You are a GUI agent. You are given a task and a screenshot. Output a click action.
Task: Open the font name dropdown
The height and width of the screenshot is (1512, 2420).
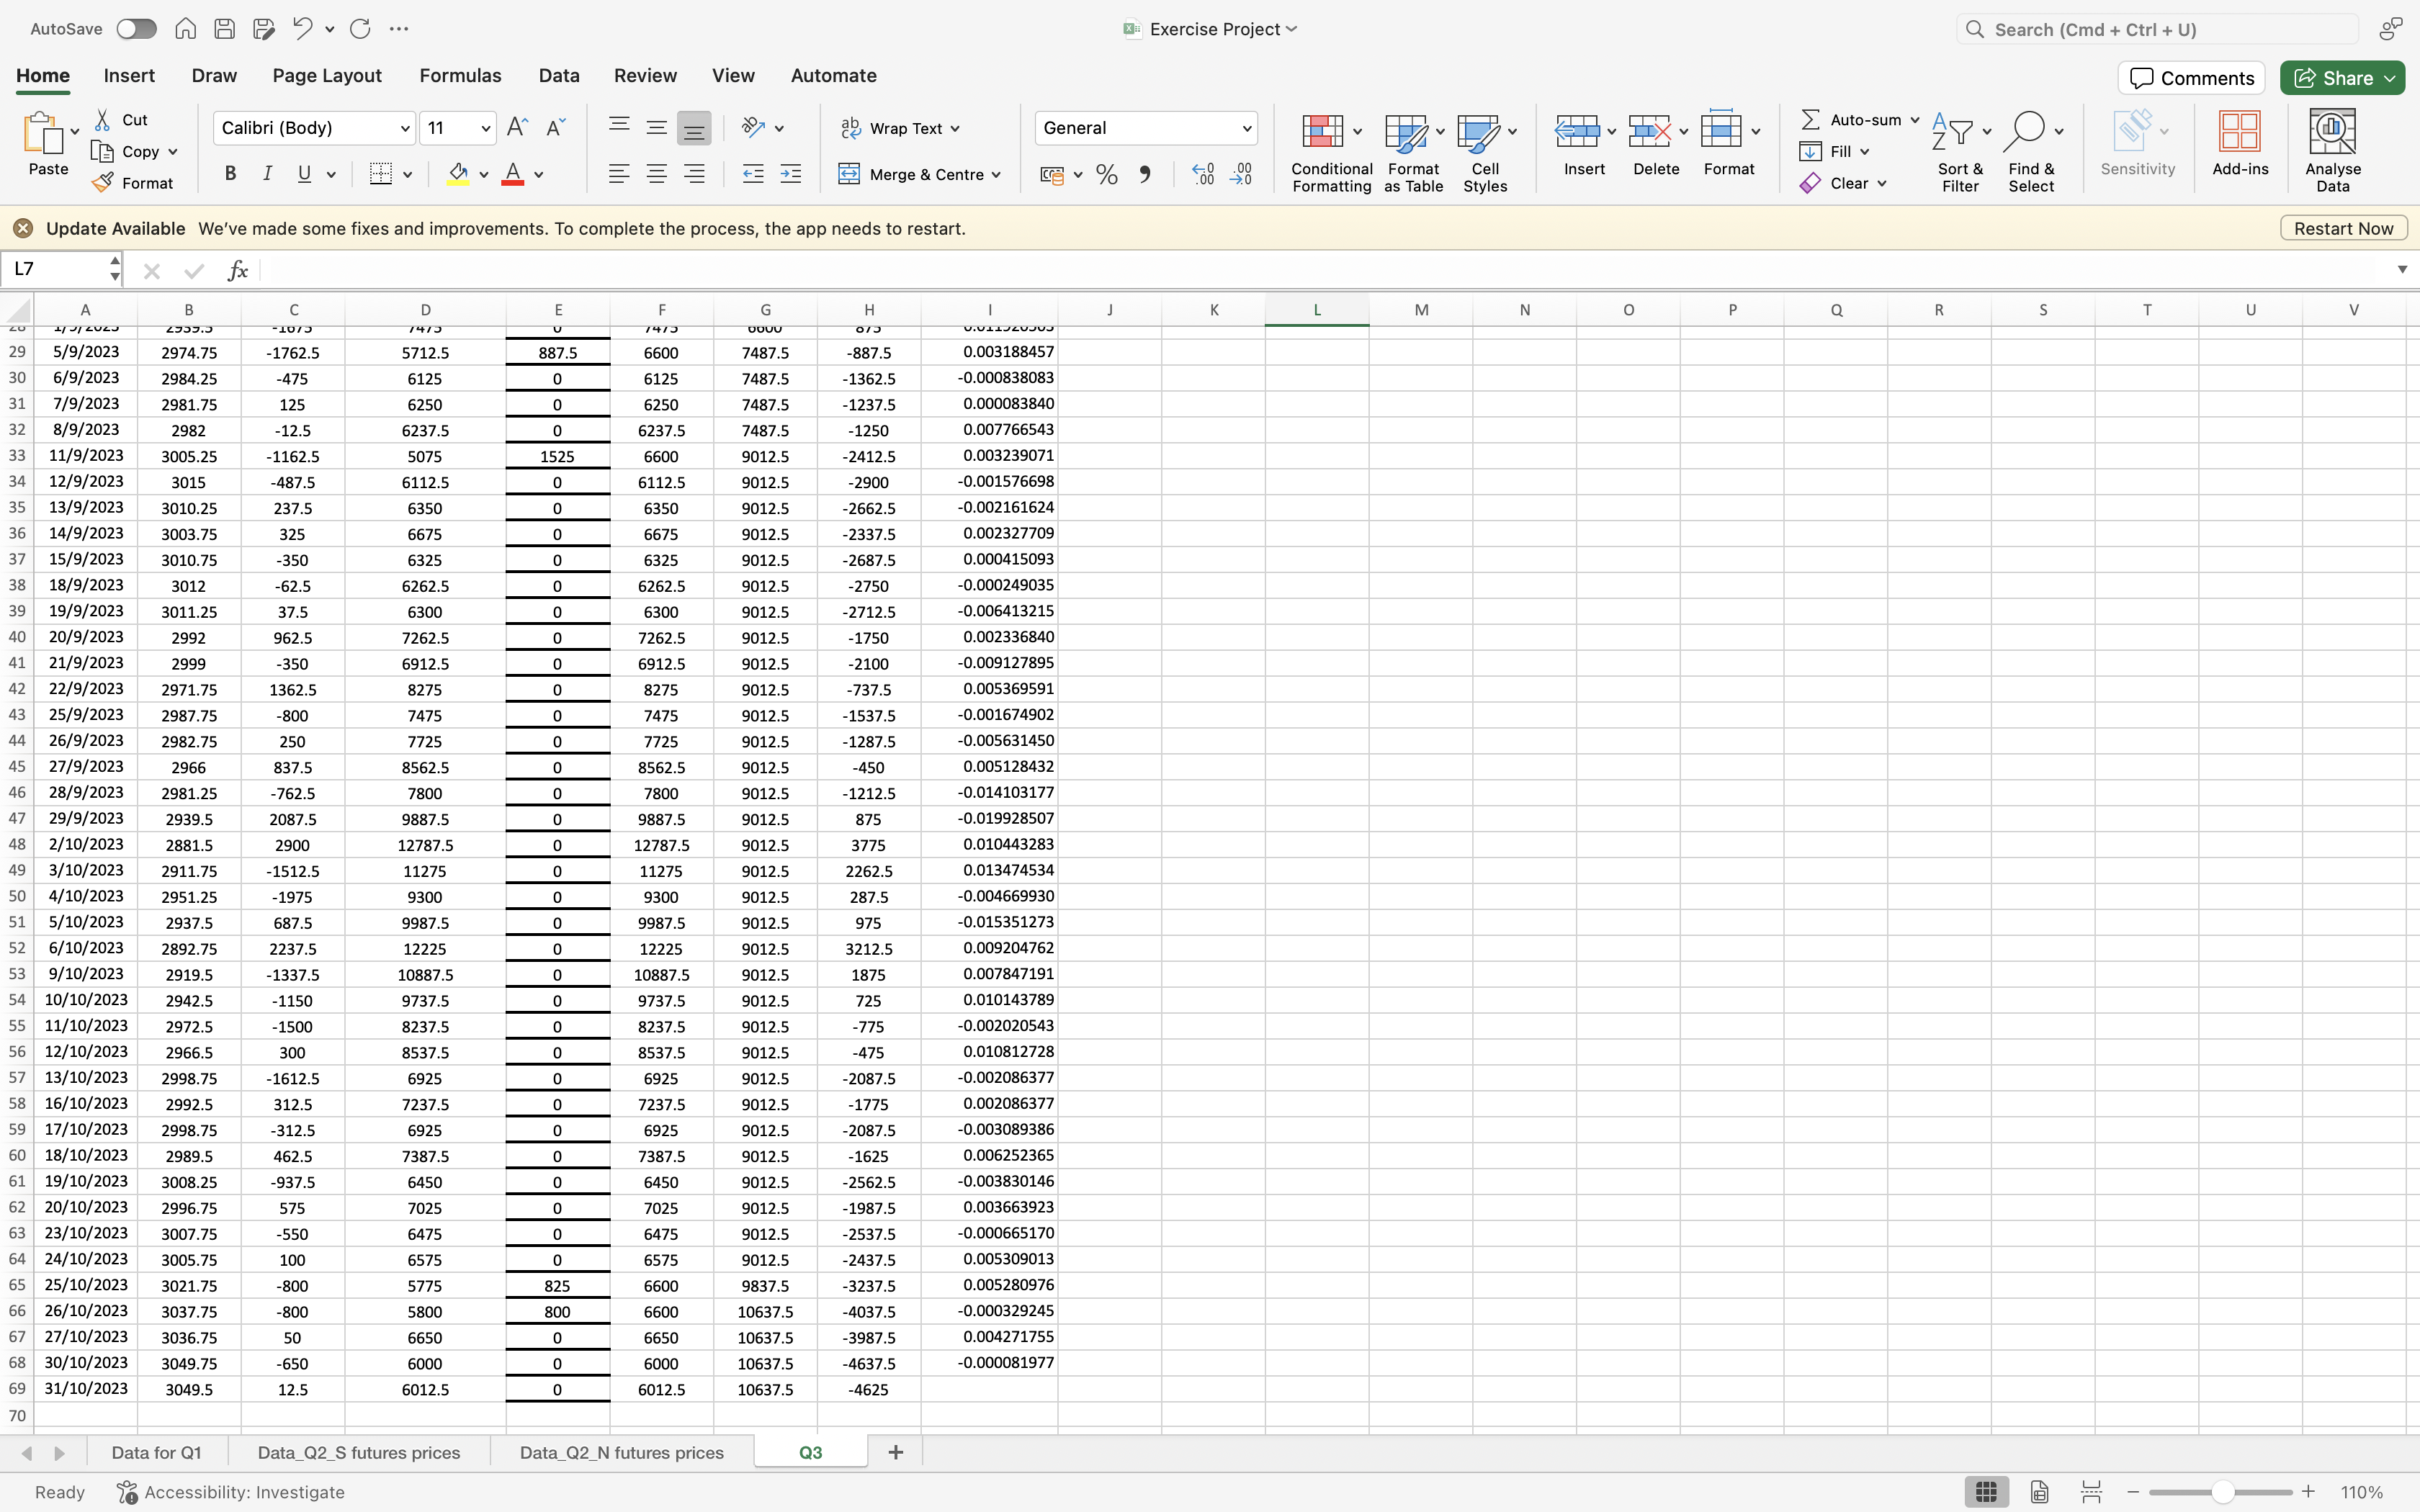(x=405, y=128)
